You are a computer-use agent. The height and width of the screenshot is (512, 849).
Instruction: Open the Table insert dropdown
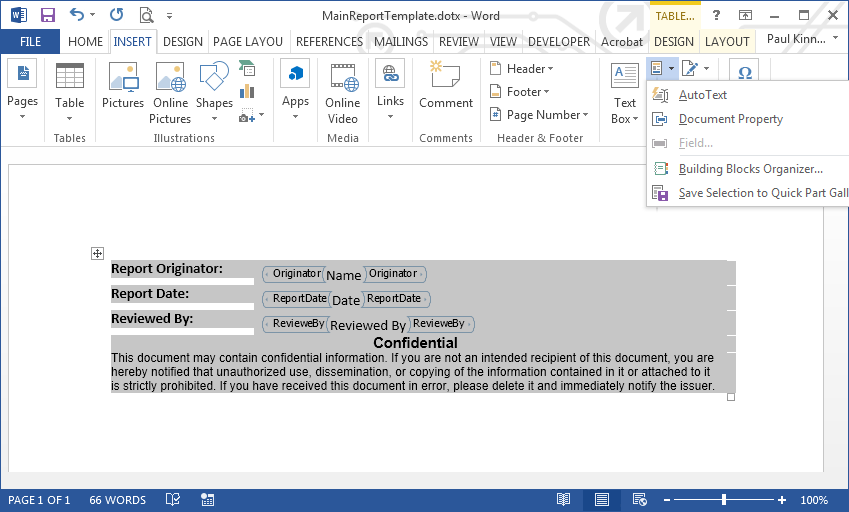point(69,93)
